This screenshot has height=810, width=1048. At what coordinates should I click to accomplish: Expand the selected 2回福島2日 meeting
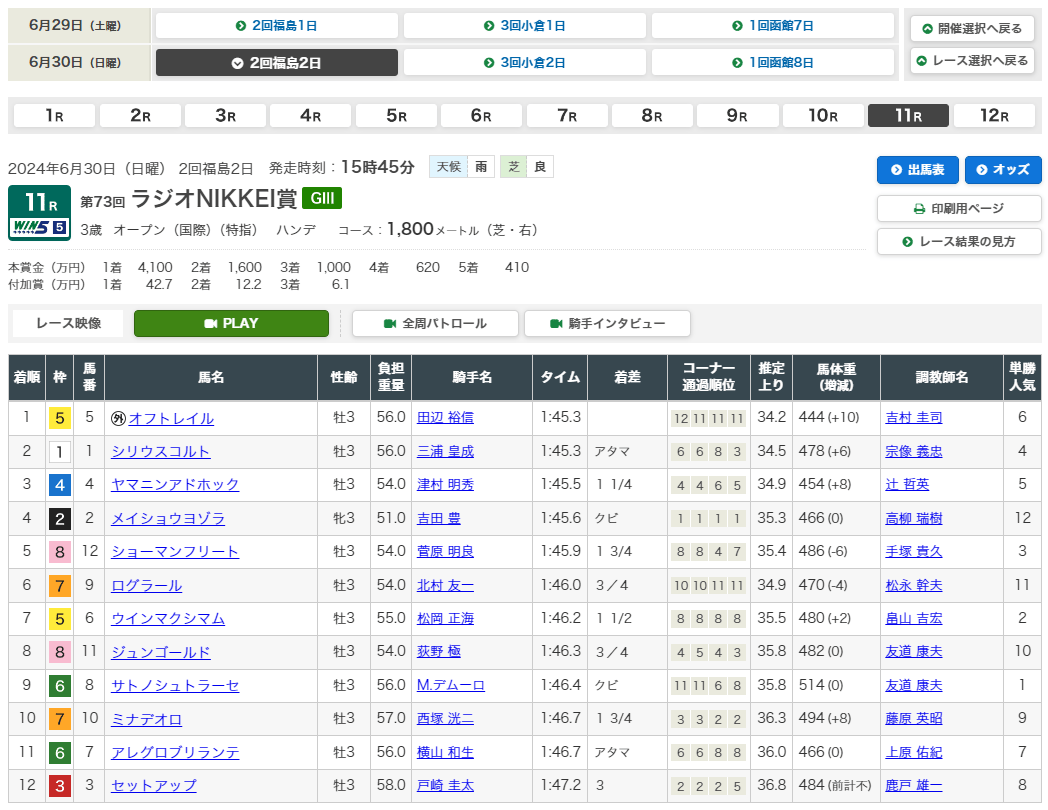tap(276, 63)
